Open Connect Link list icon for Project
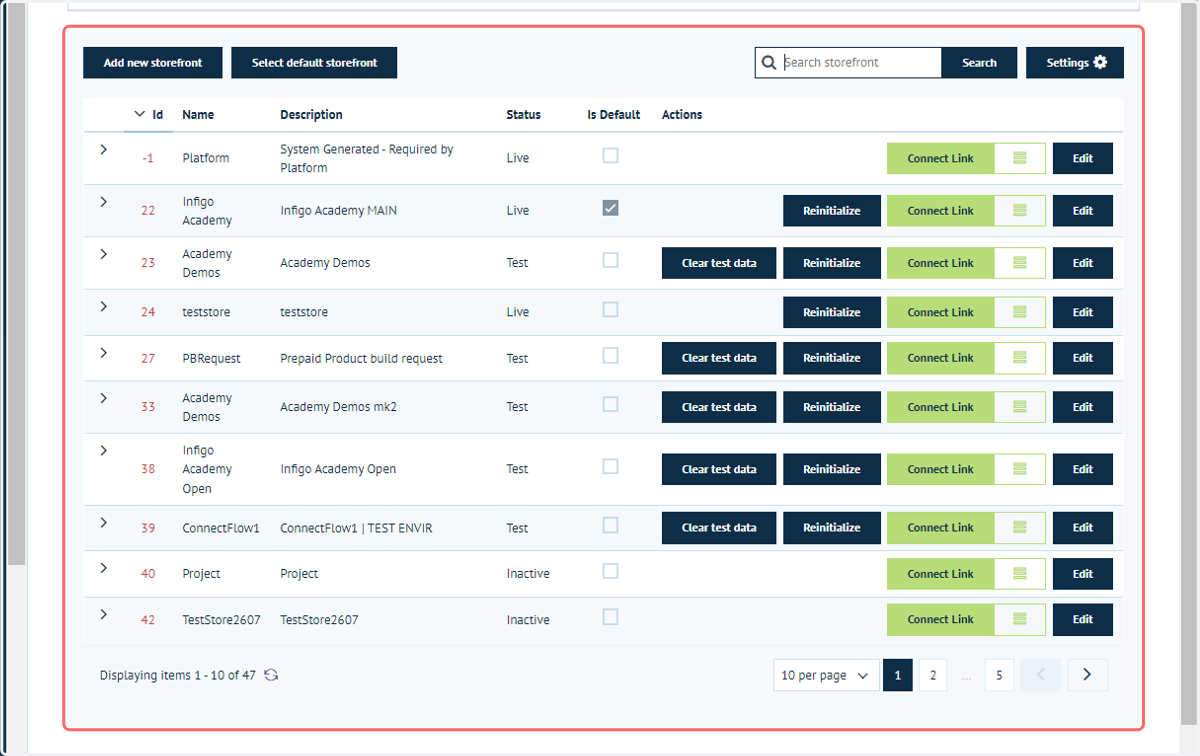The image size is (1200, 756). (x=1020, y=574)
